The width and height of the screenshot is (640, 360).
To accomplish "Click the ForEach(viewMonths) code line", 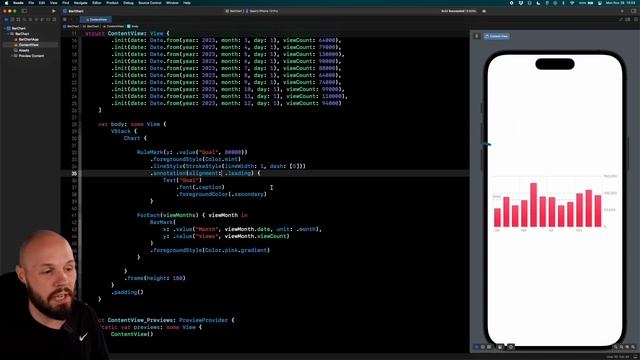I will [192, 215].
